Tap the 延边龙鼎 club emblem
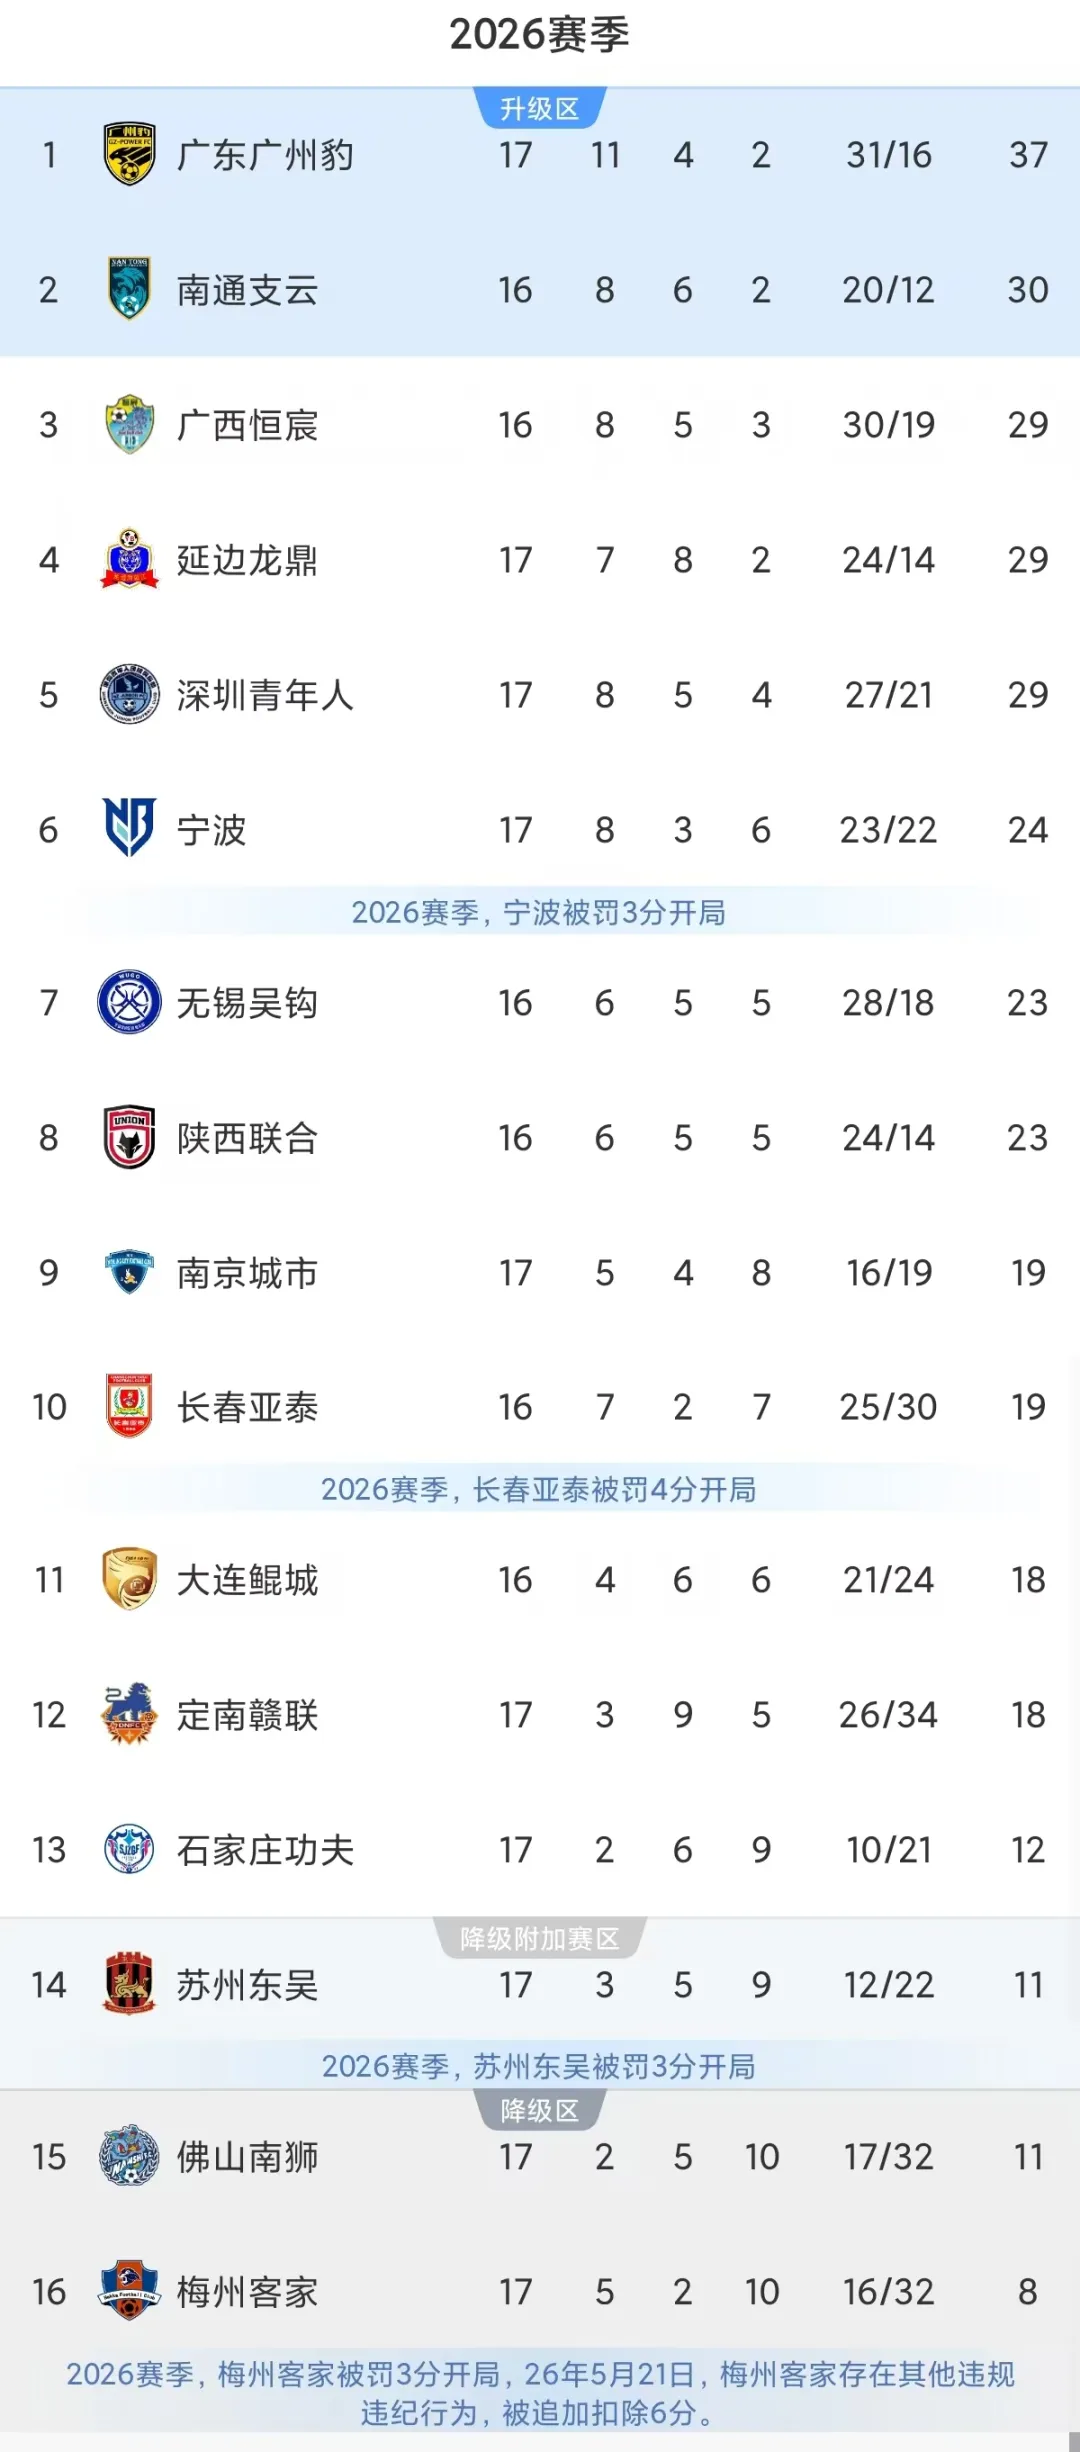1080x2452 pixels. [129, 559]
